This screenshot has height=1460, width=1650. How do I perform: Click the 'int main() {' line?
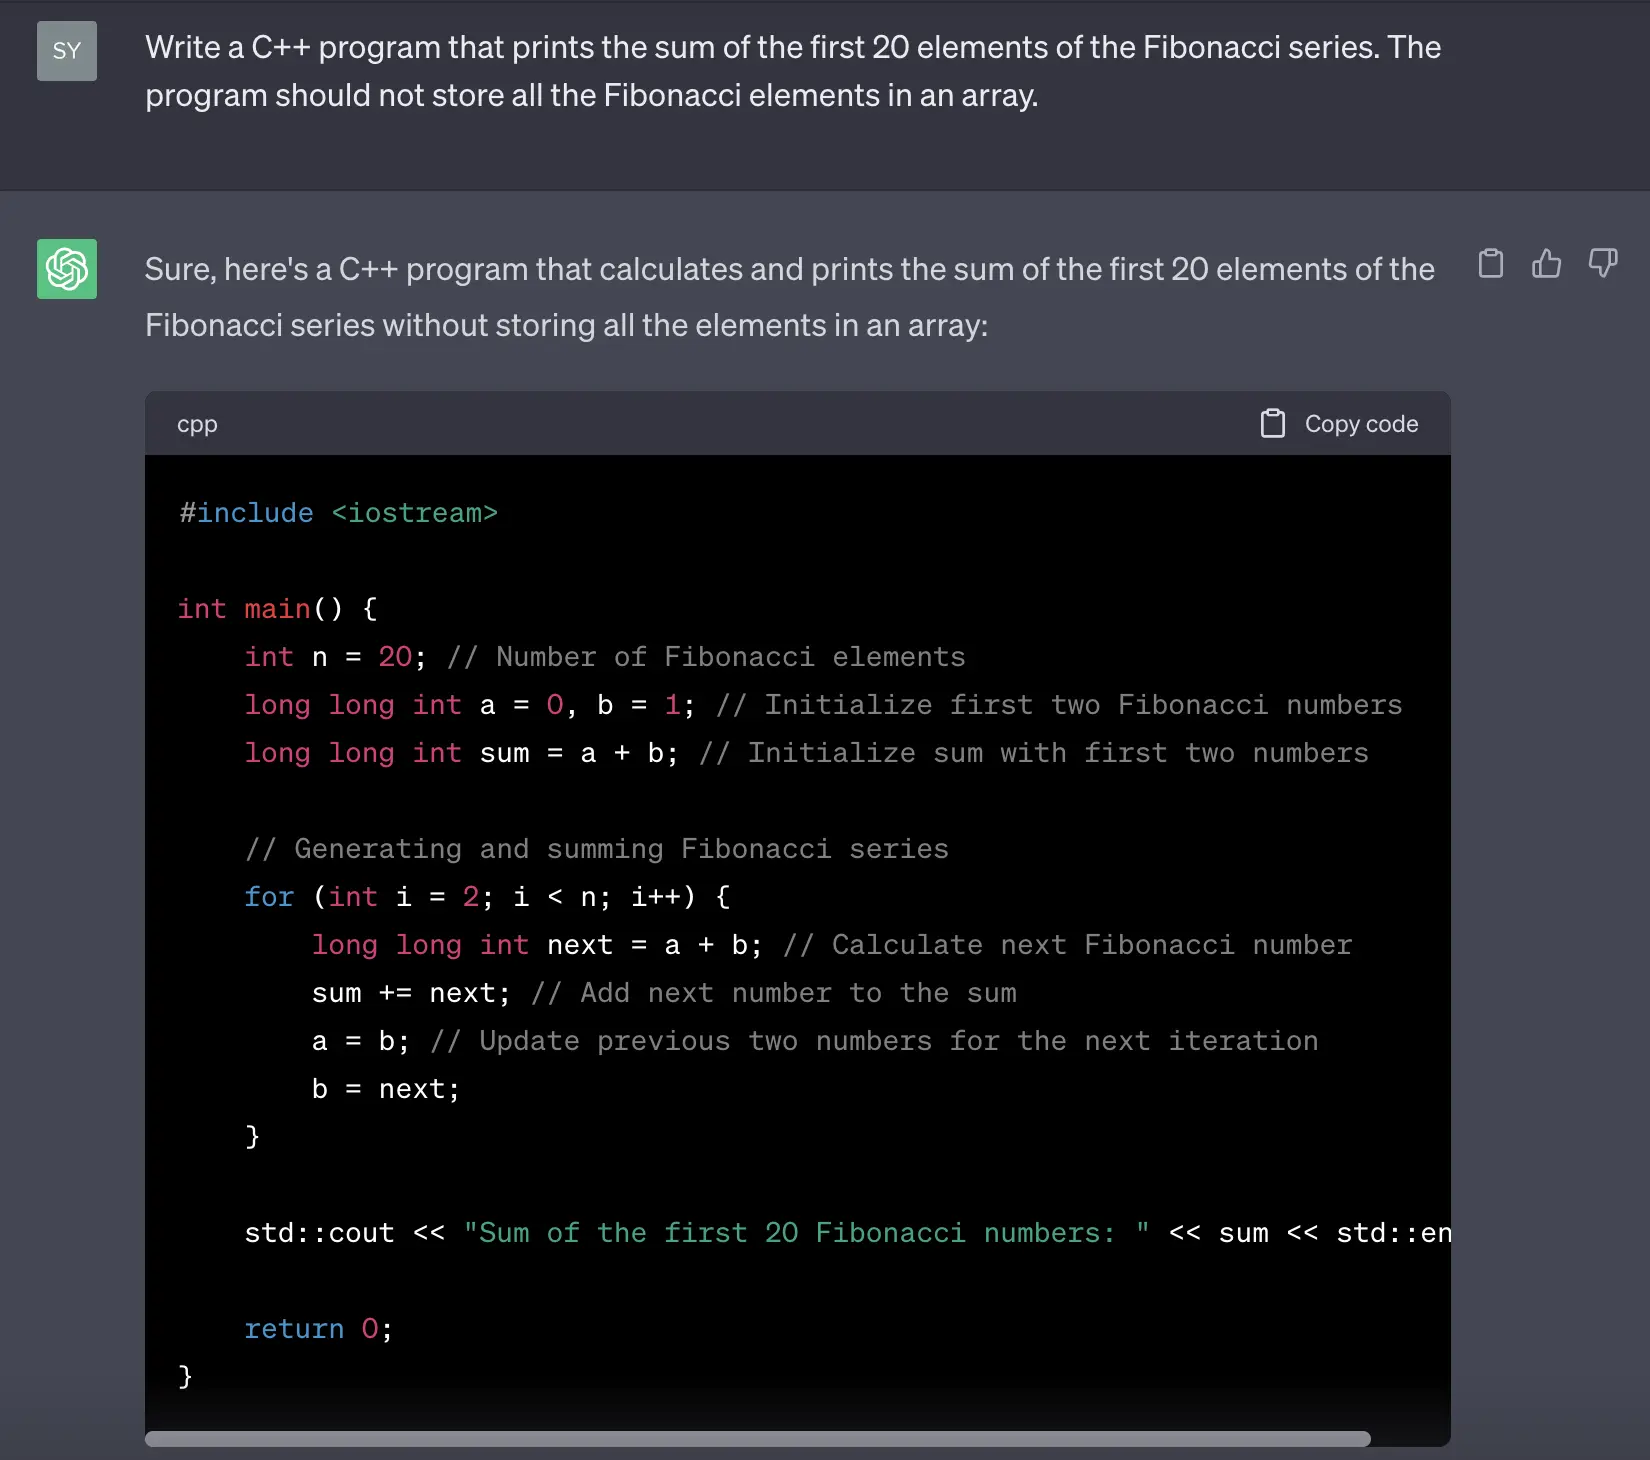tap(278, 609)
